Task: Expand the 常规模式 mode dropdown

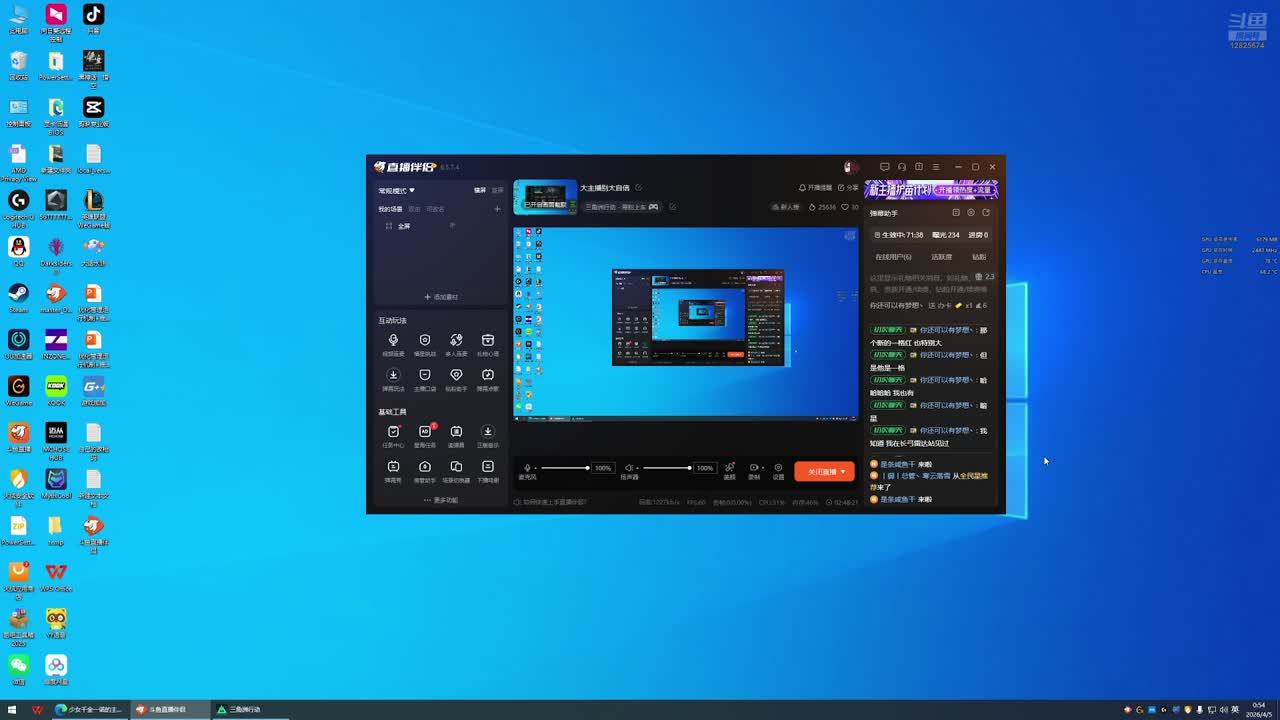Action: coord(396,190)
